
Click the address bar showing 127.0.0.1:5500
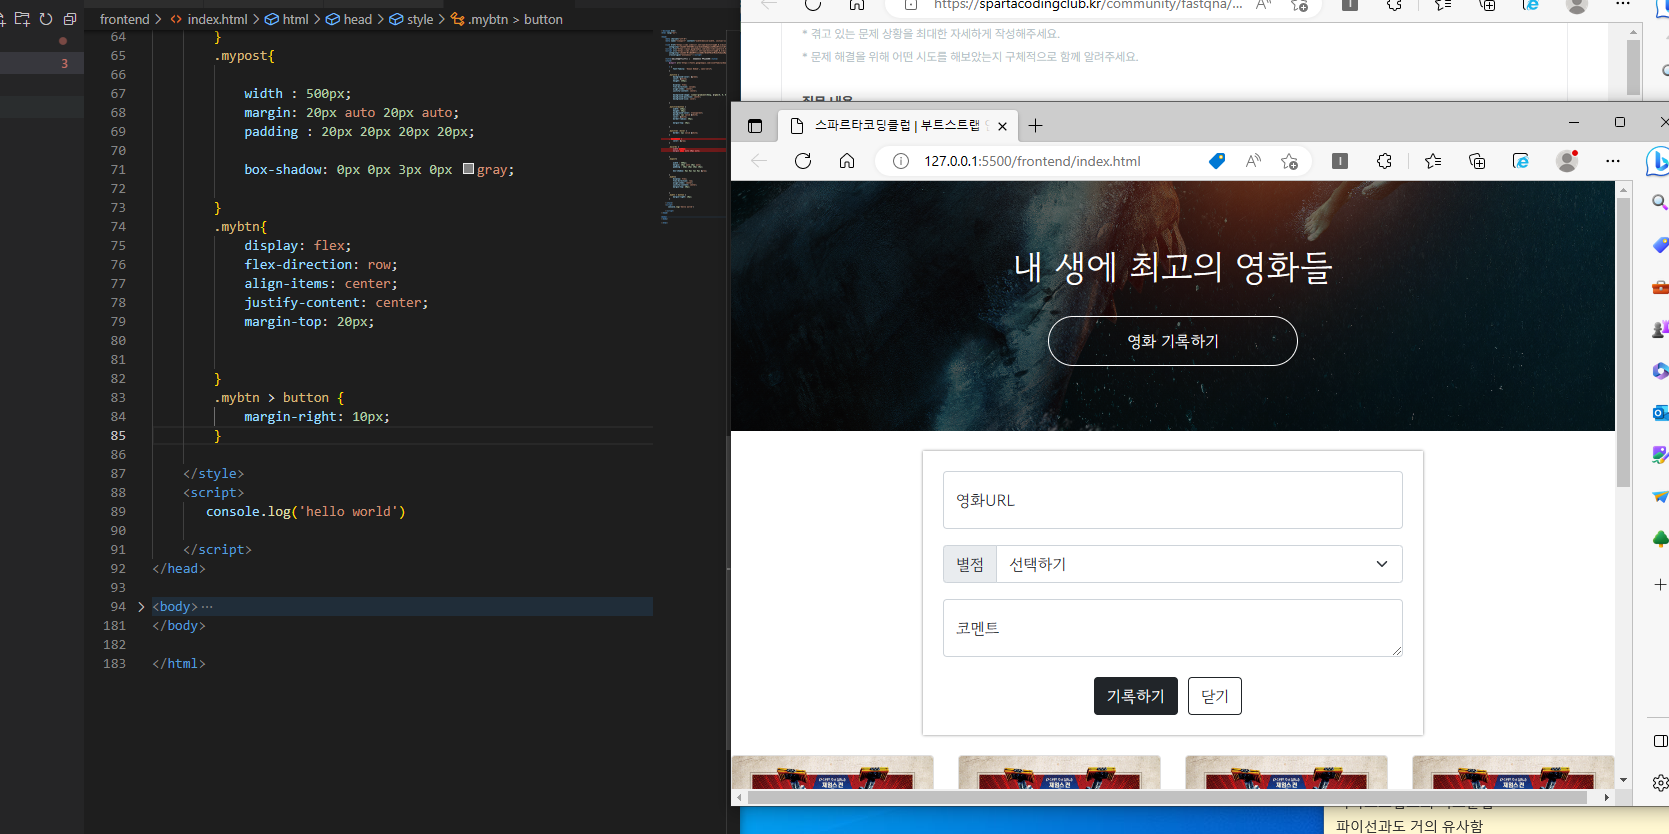tap(1032, 161)
